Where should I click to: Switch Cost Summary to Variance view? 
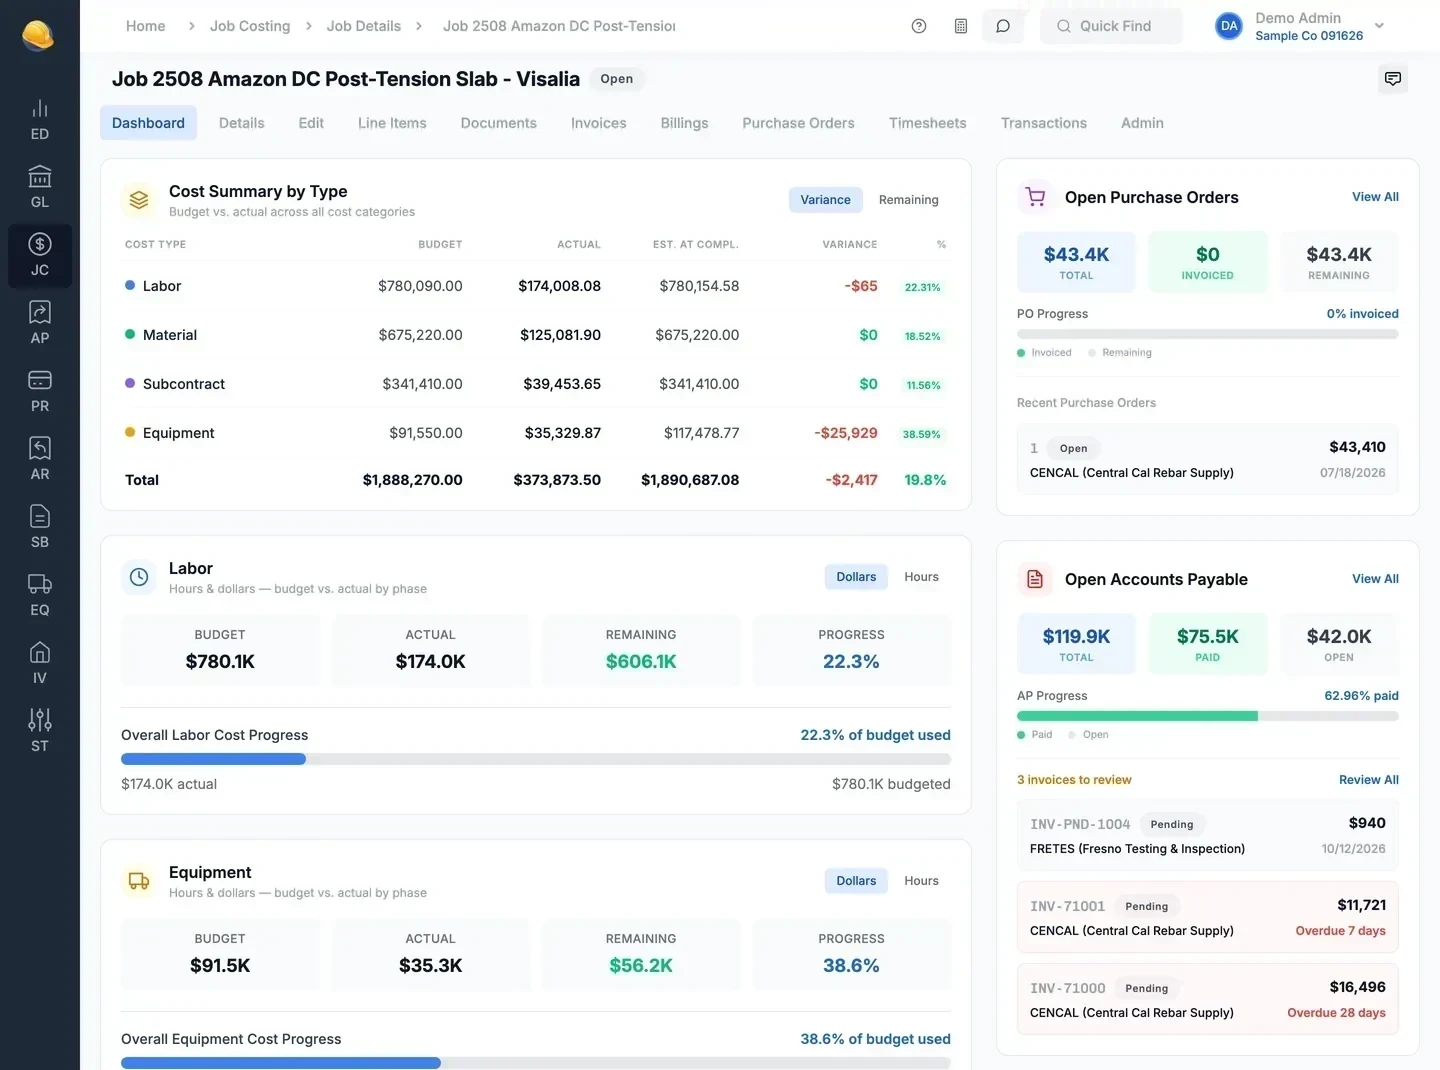[x=825, y=200]
